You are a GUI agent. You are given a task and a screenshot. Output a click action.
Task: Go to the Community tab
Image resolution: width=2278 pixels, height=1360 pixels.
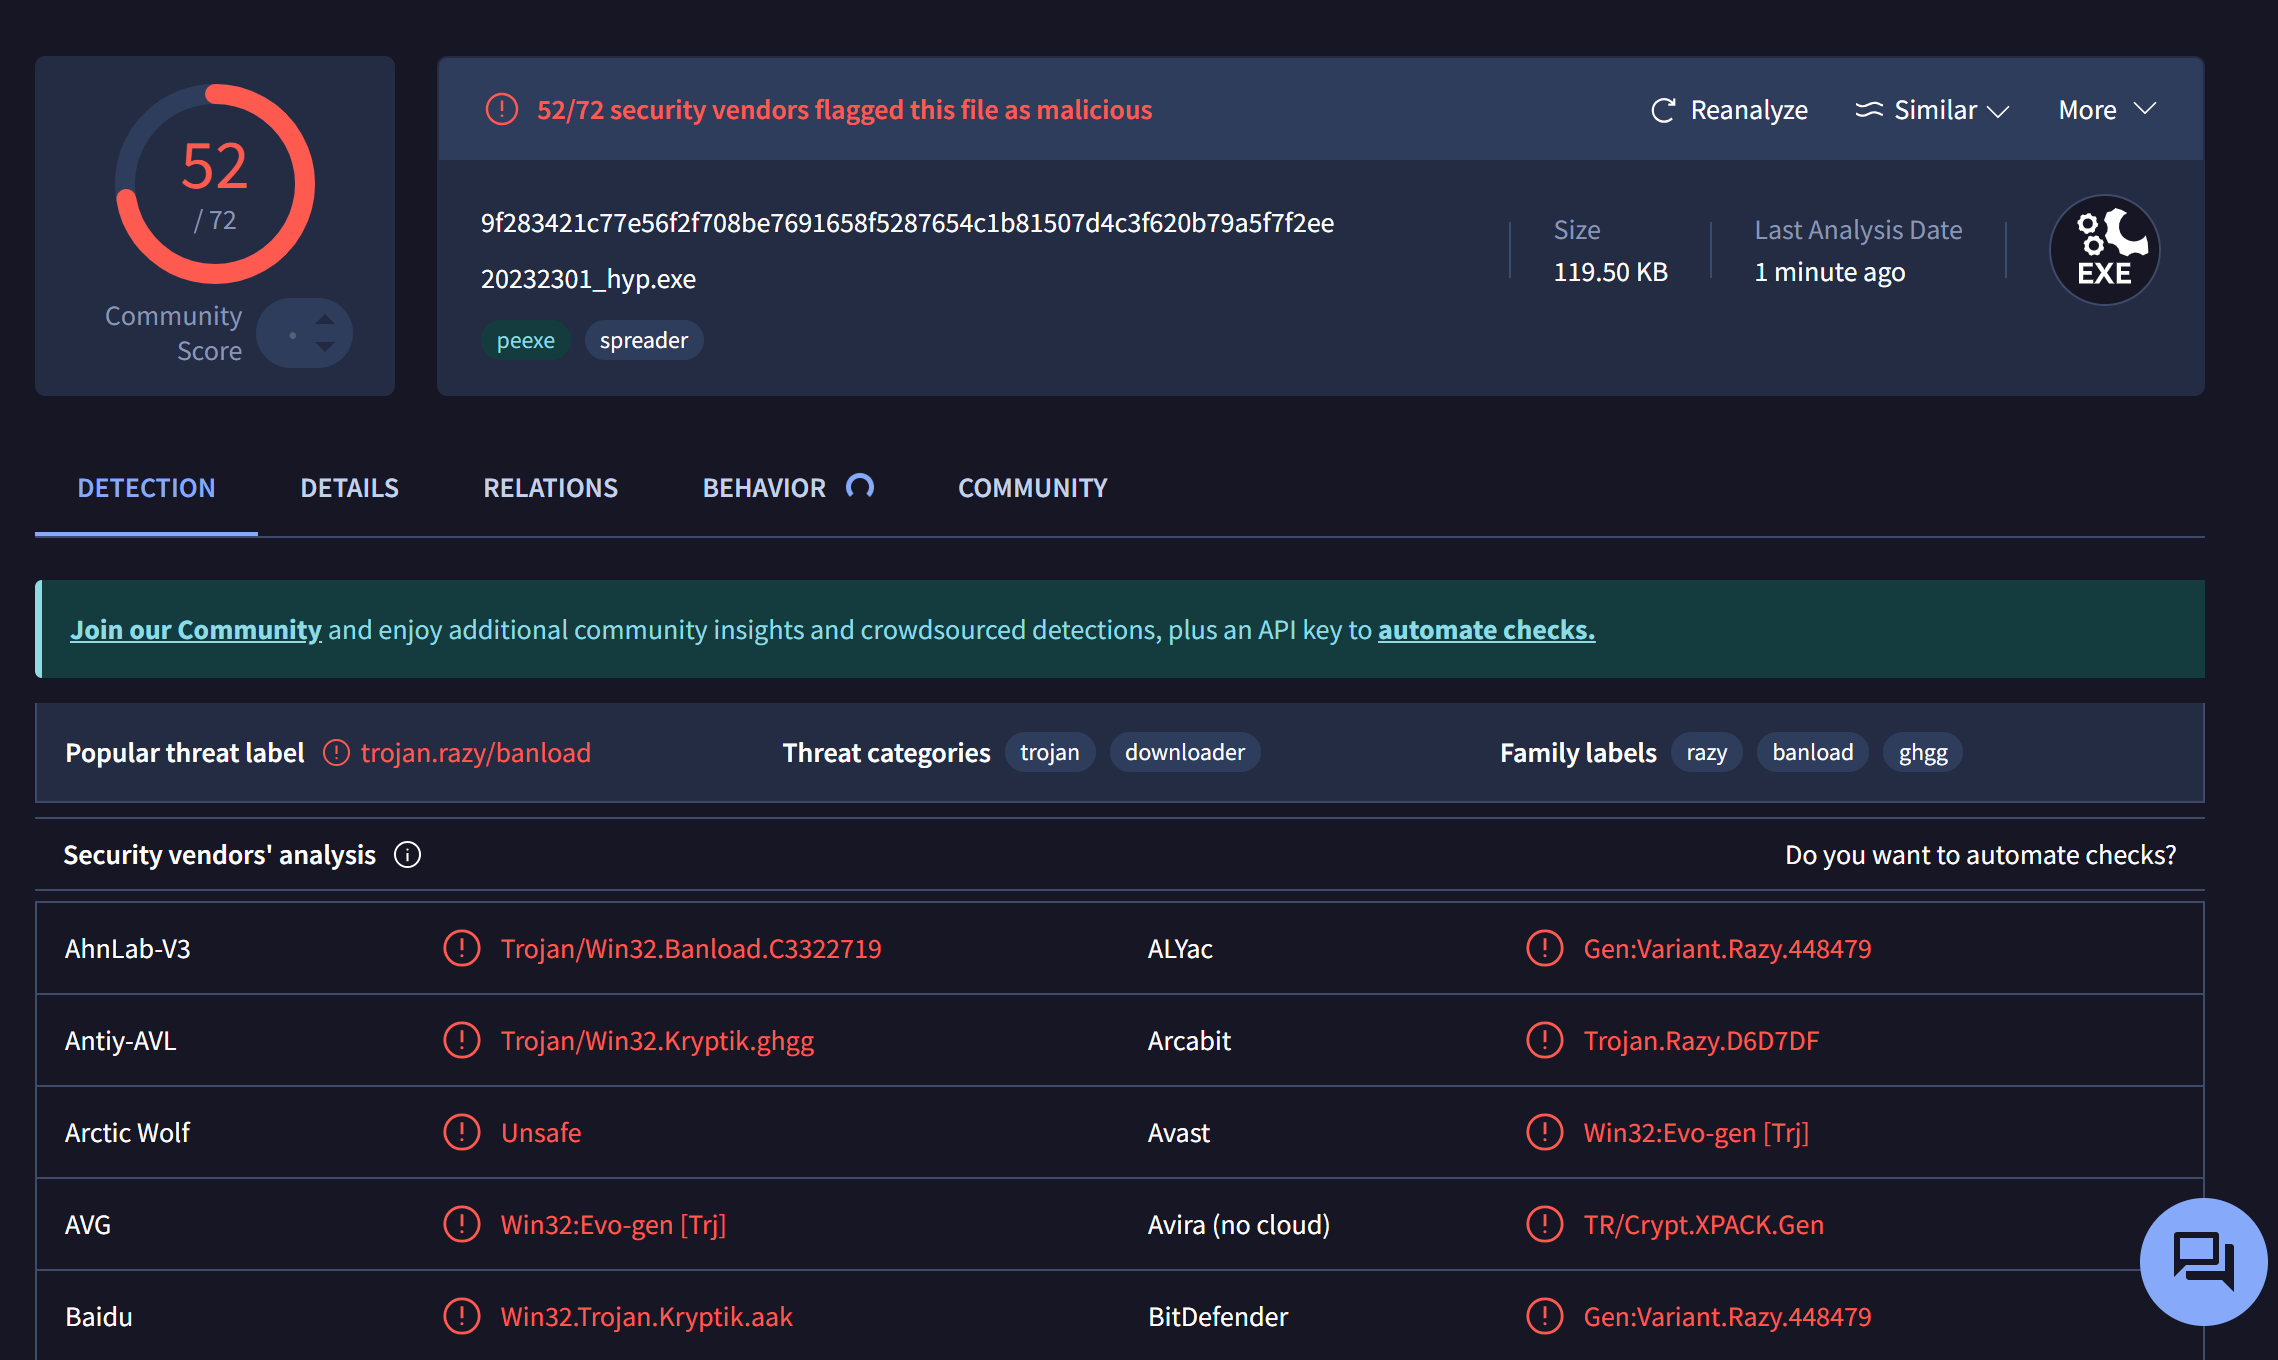point(1032,488)
